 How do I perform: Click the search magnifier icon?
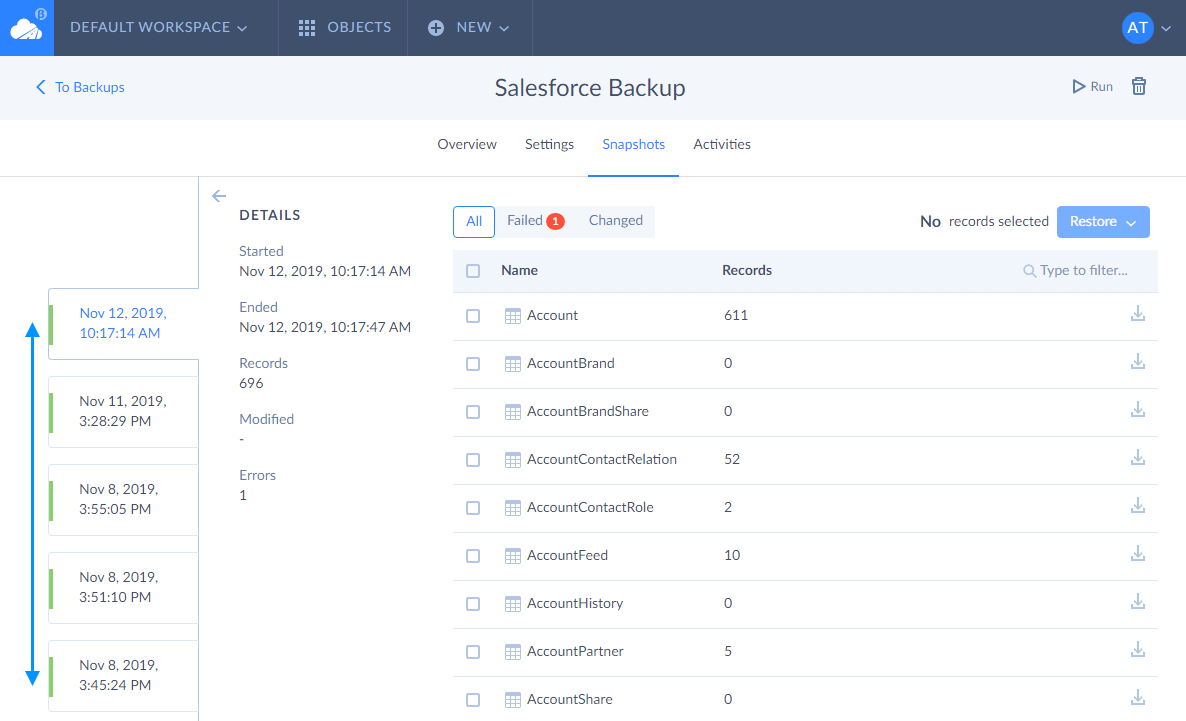click(x=1029, y=271)
